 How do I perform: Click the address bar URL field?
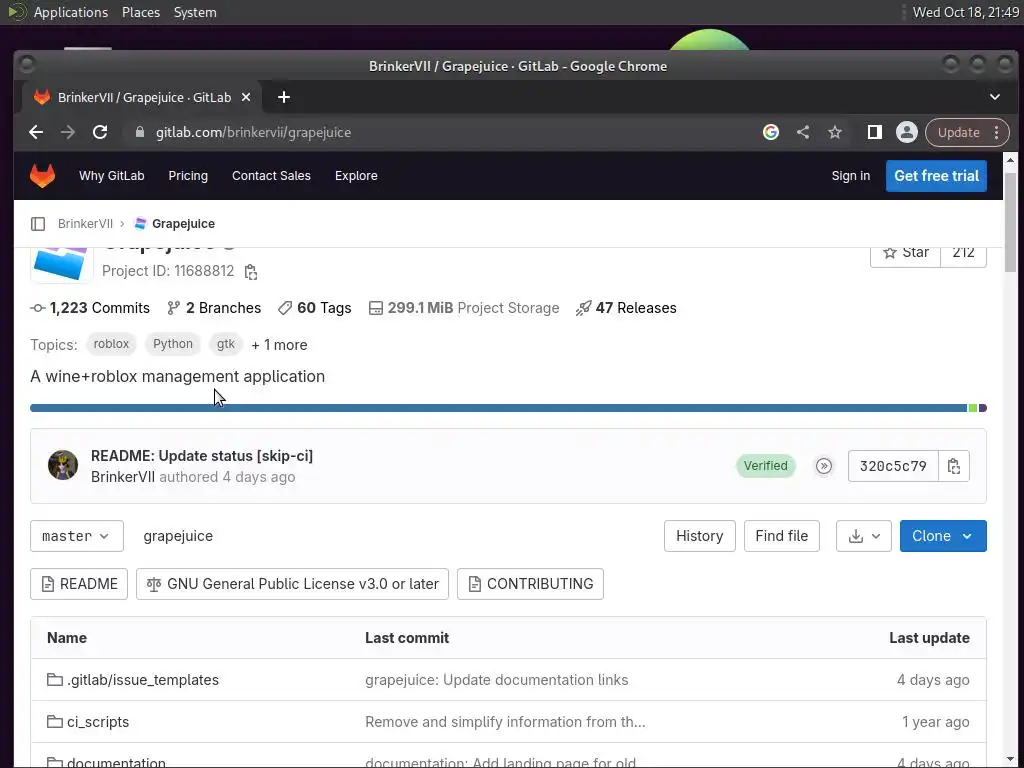[x=444, y=133]
